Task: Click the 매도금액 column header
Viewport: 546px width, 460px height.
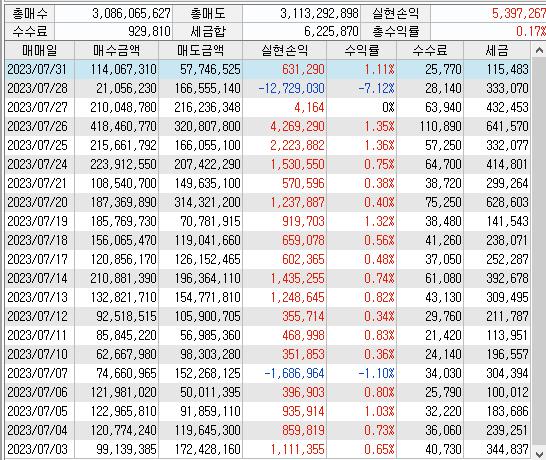Action: point(201,51)
